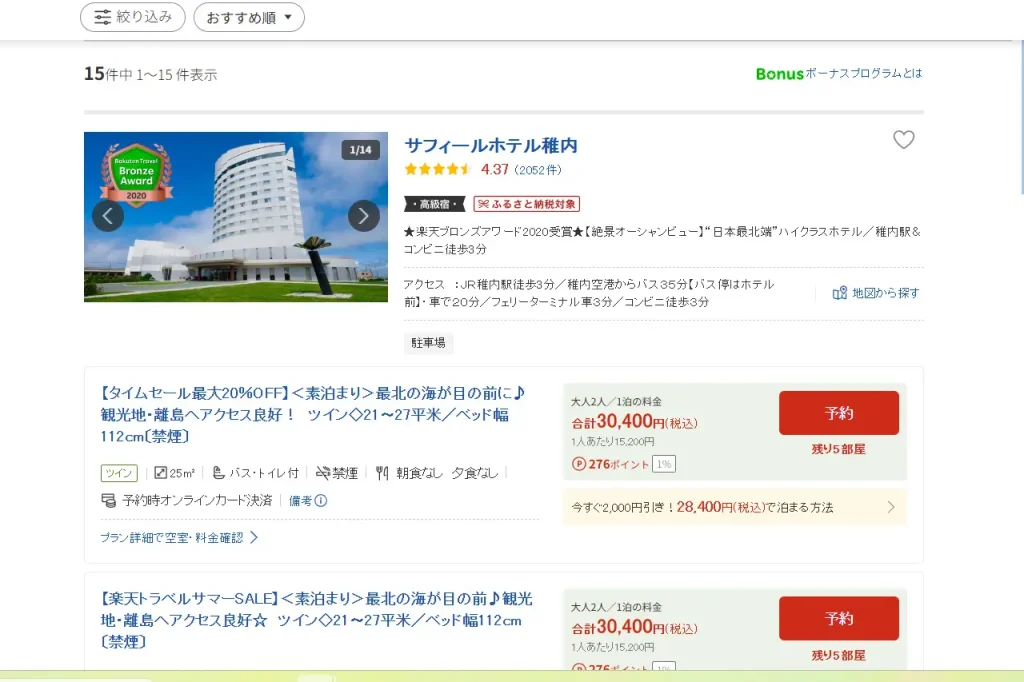Click the 合計30,400円 price in first plan

(x=634, y=422)
